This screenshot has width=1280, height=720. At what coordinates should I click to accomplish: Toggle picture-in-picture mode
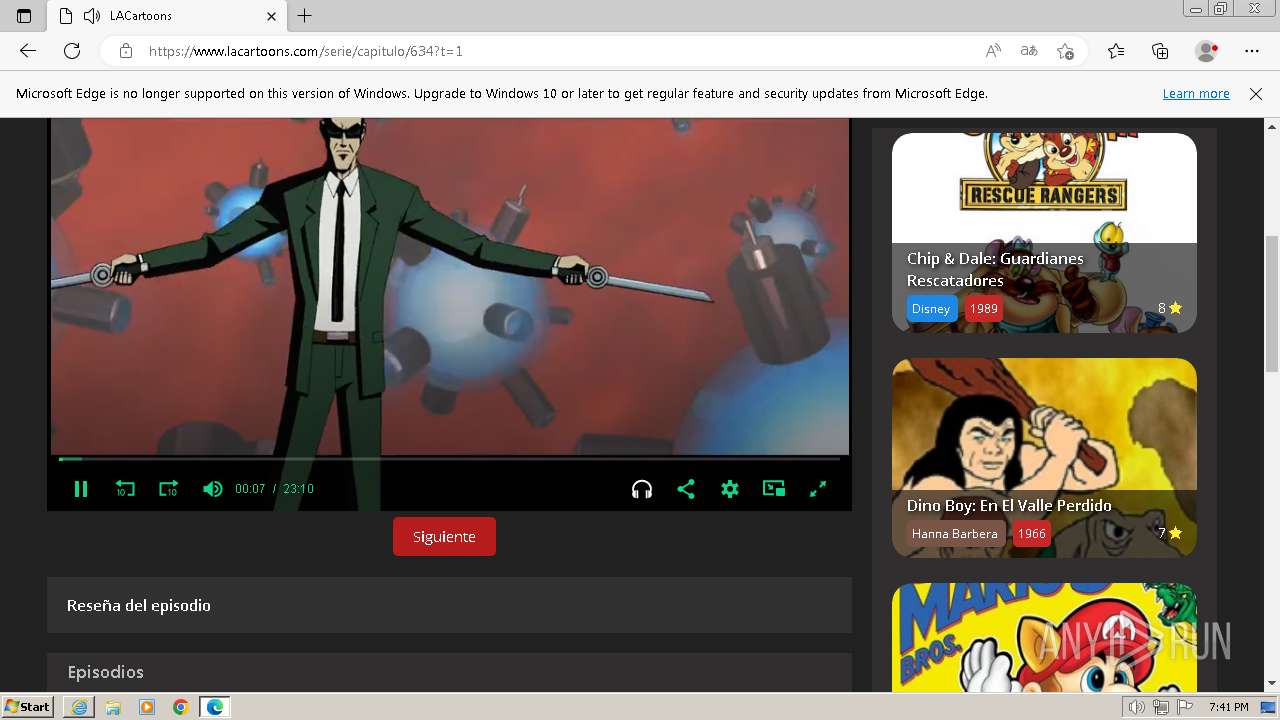tap(774, 489)
